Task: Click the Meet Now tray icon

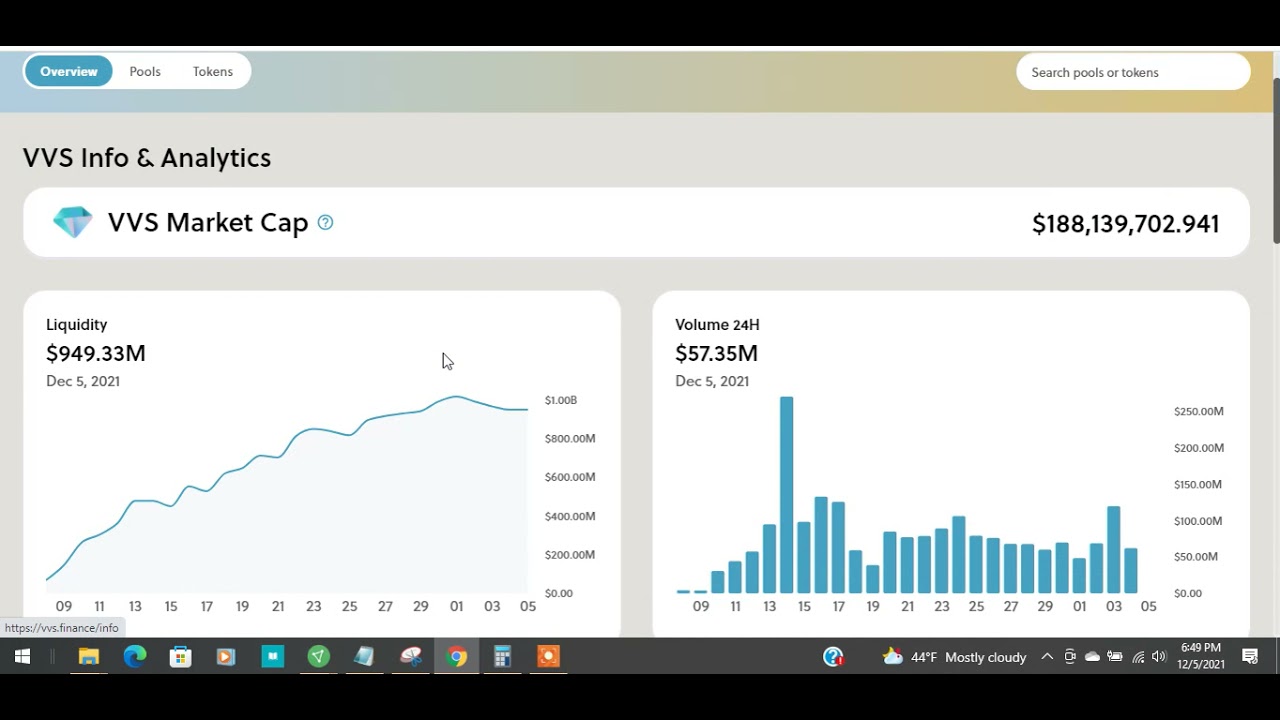Action: 1070,657
